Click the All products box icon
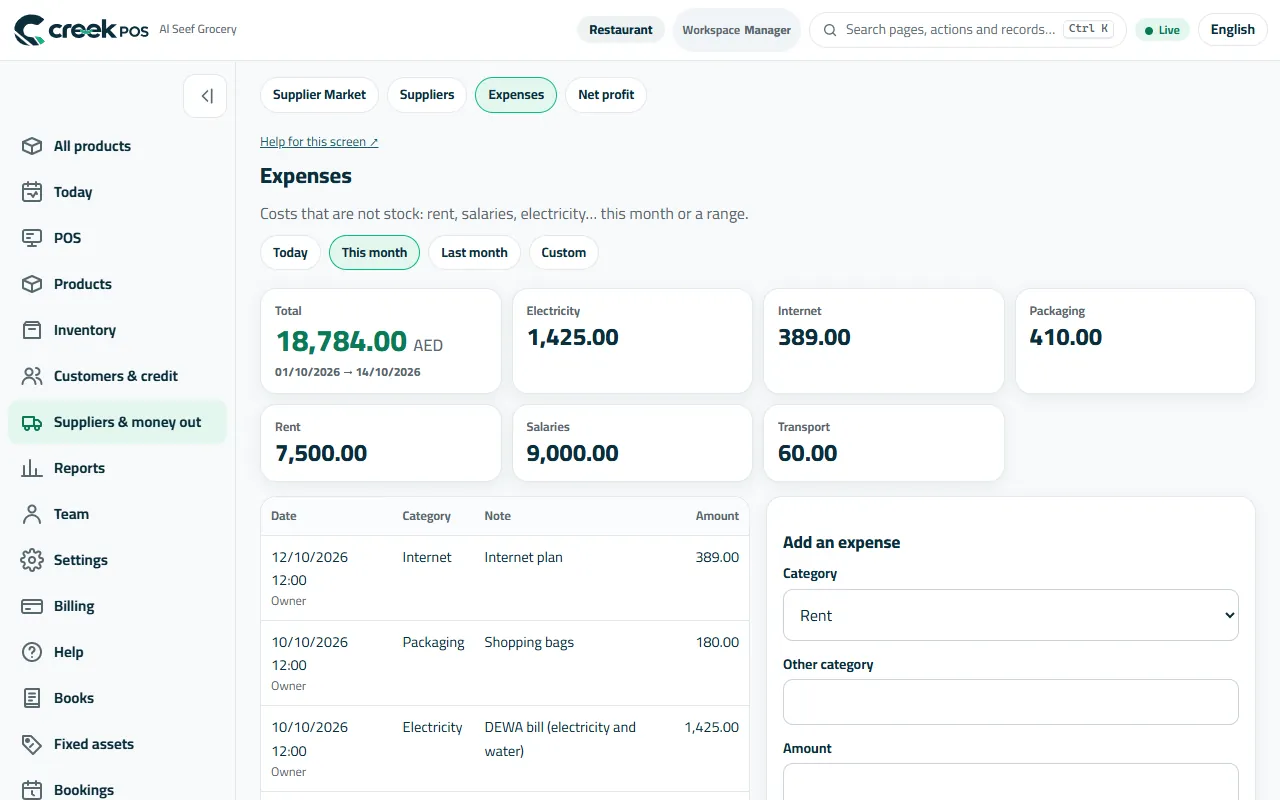Image resolution: width=1280 pixels, height=800 pixels. (x=32, y=146)
